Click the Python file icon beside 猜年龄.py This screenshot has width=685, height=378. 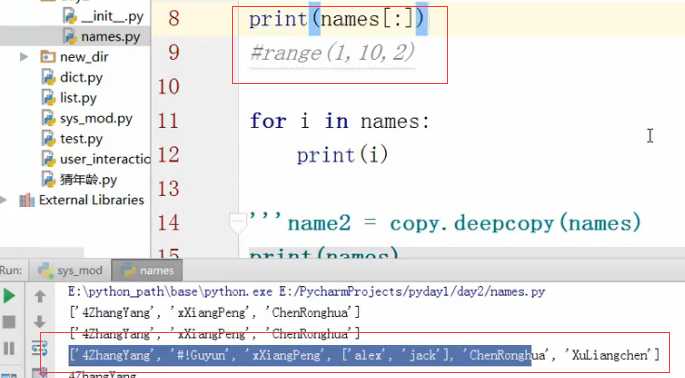[x=48, y=180]
